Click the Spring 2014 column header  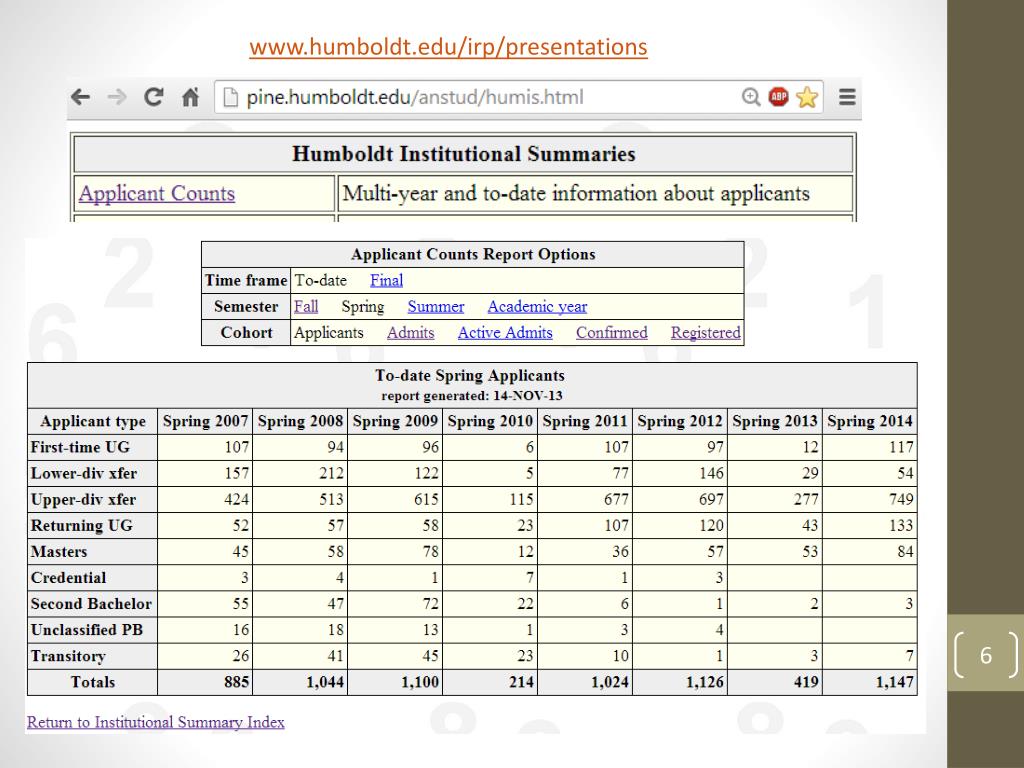point(870,421)
